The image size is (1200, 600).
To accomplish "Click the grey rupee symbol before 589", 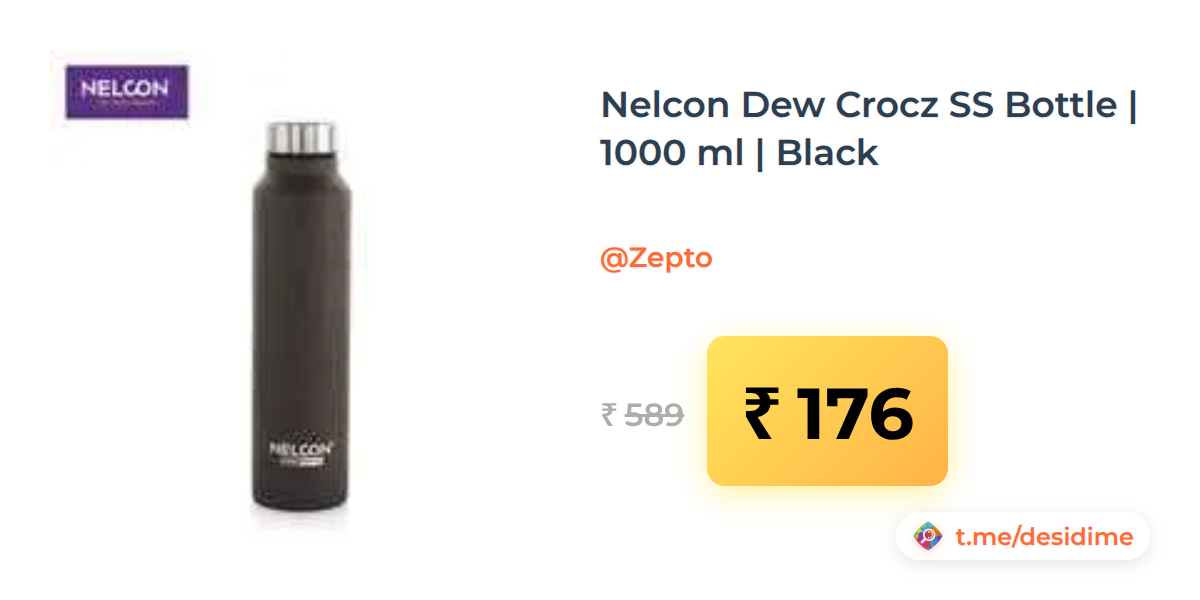I will tap(608, 414).
